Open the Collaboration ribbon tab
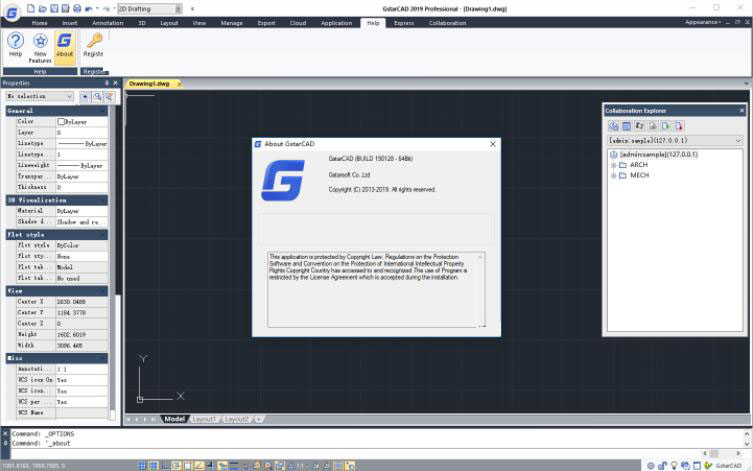 pos(448,23)
